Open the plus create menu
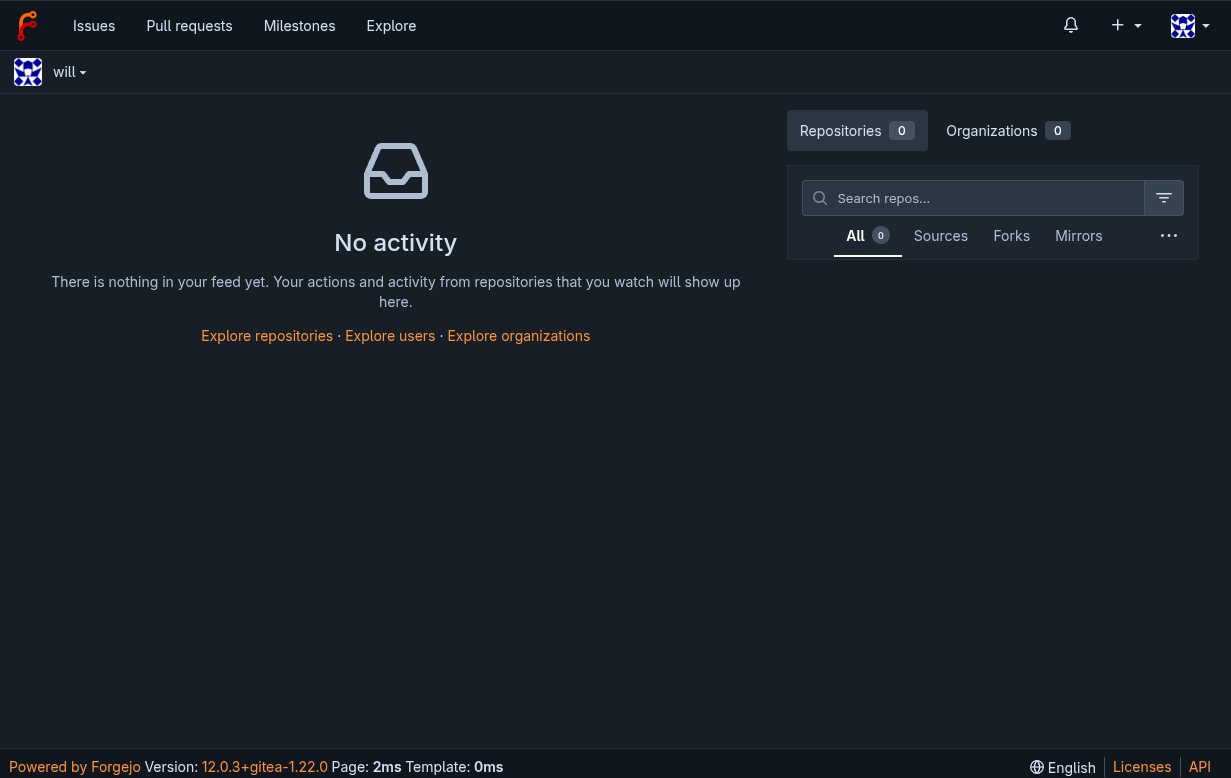 point(1125,26)
